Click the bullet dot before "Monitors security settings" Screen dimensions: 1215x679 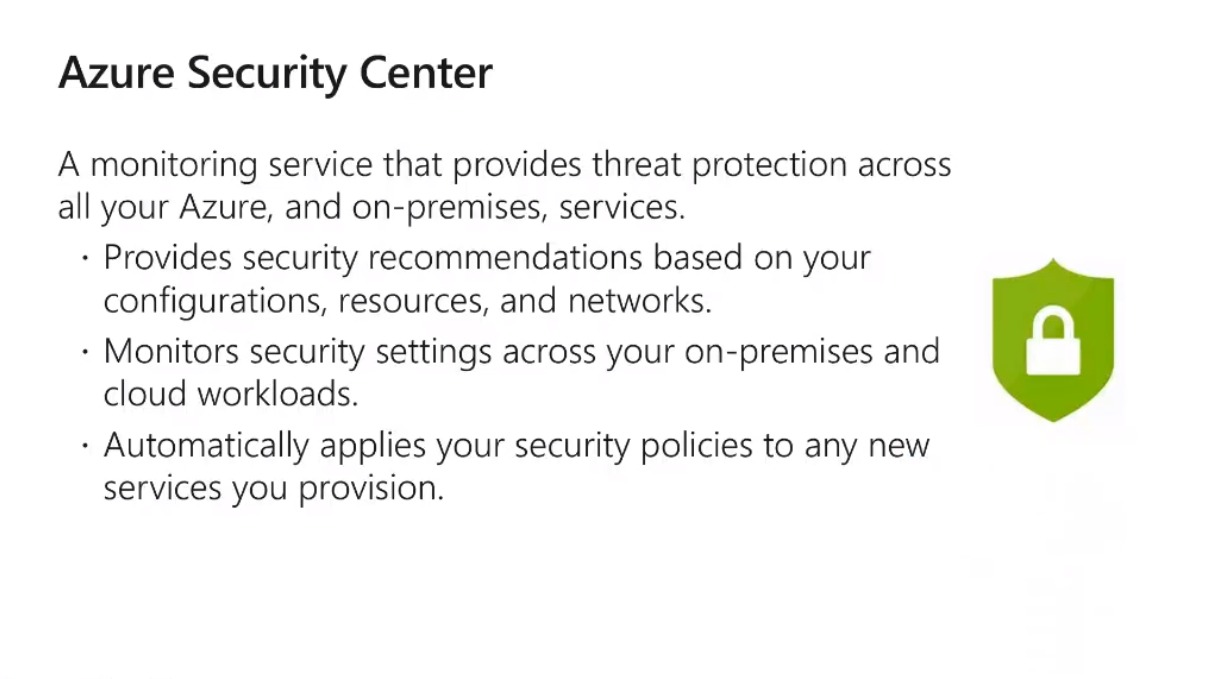86,352
